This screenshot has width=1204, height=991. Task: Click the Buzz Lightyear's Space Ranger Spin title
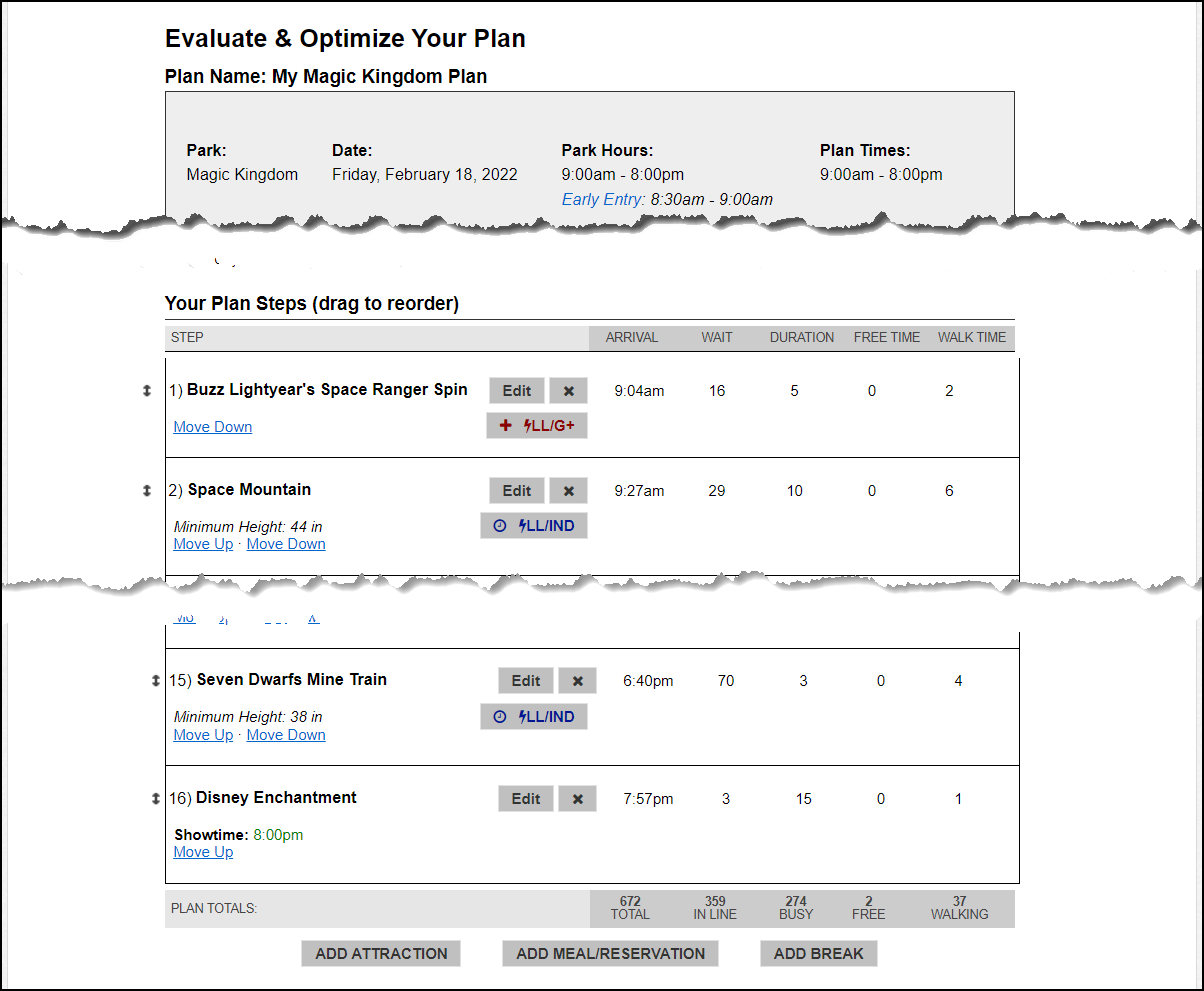327,390
